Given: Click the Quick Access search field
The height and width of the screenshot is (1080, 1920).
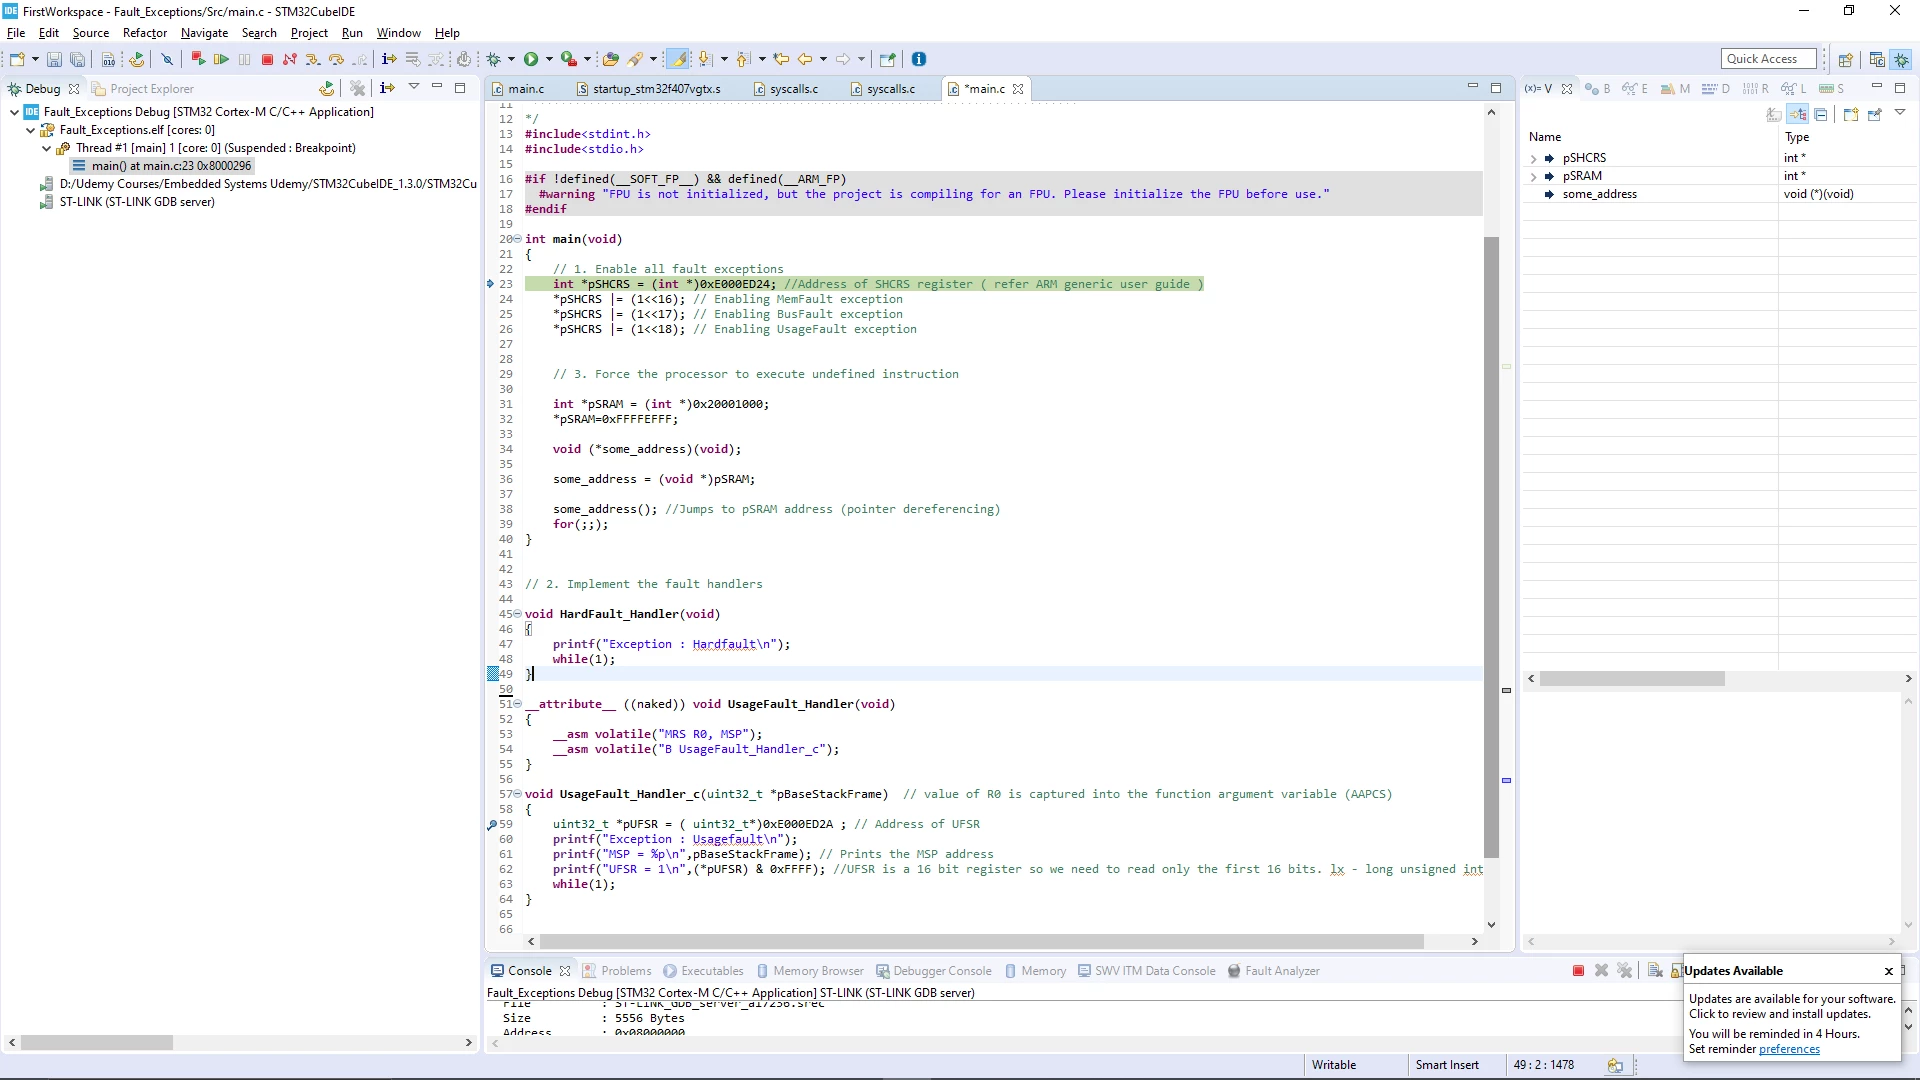Looking at the screenshot, I should point(1769,59).
